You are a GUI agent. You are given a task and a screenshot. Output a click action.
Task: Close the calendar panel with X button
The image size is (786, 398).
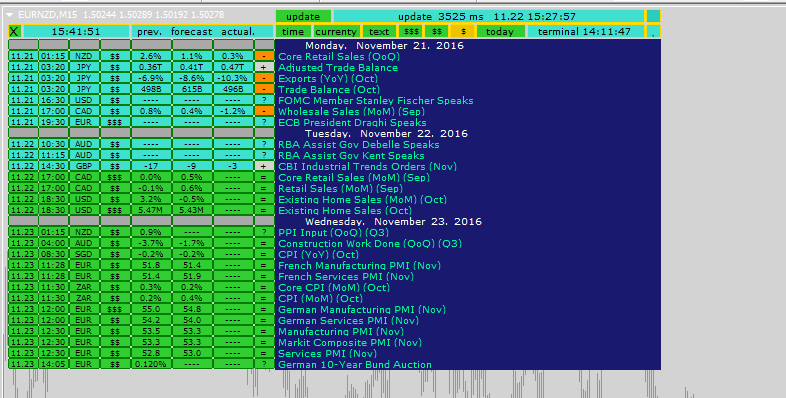tap(15, 32)
